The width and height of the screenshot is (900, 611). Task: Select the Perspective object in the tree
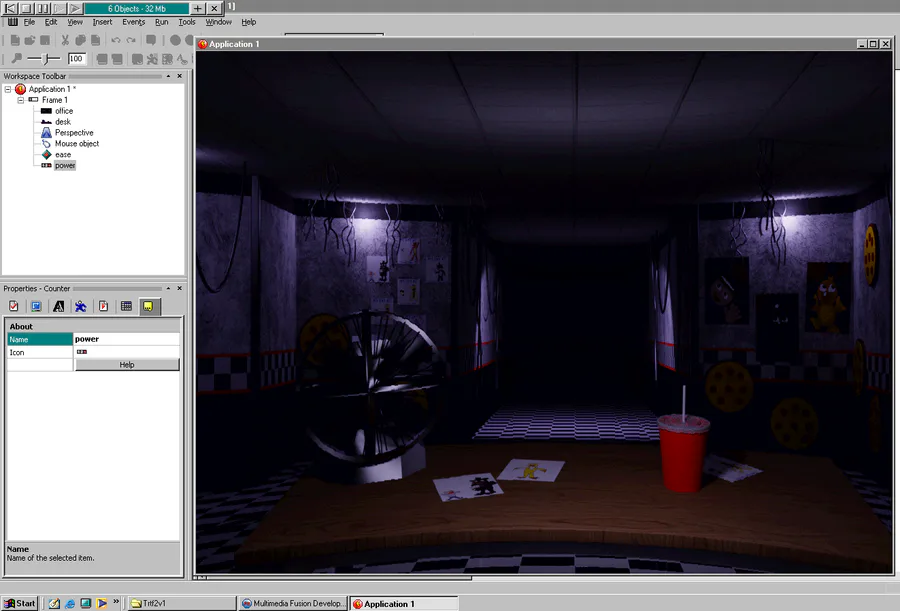point(74,133)
